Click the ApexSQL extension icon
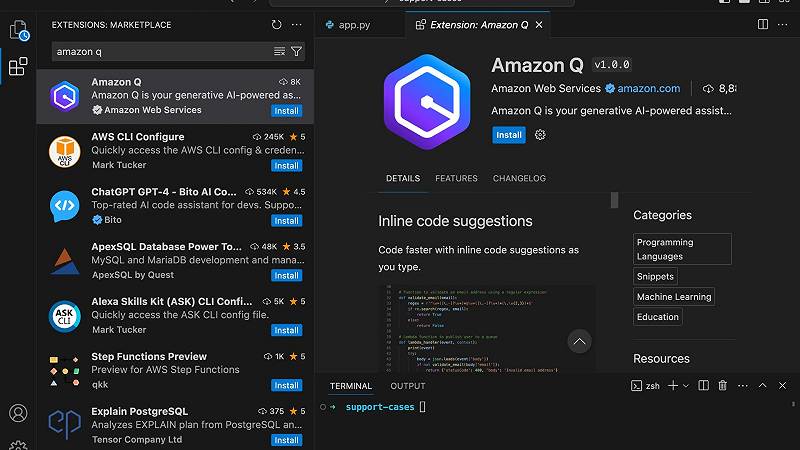The height and width of the screenshot is (450, 800). pyautogui.click(x=65, y=261)
